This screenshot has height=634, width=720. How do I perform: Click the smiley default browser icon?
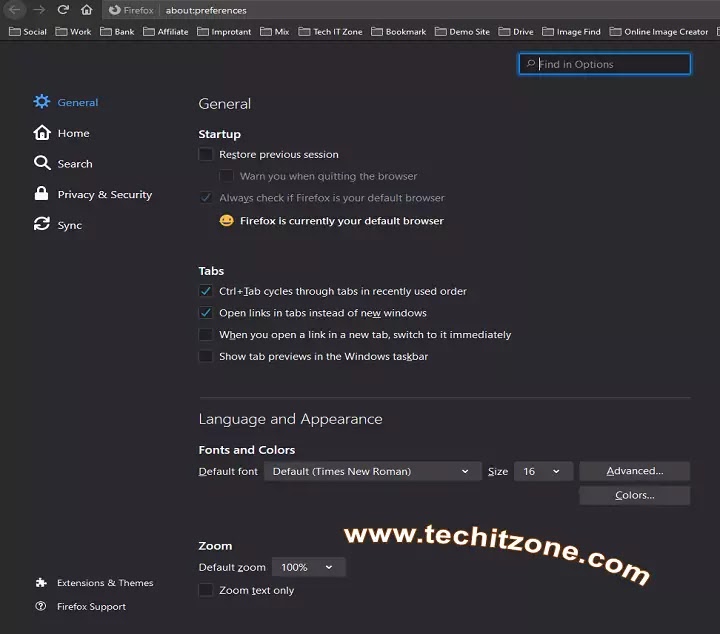[x=226, y=221]
